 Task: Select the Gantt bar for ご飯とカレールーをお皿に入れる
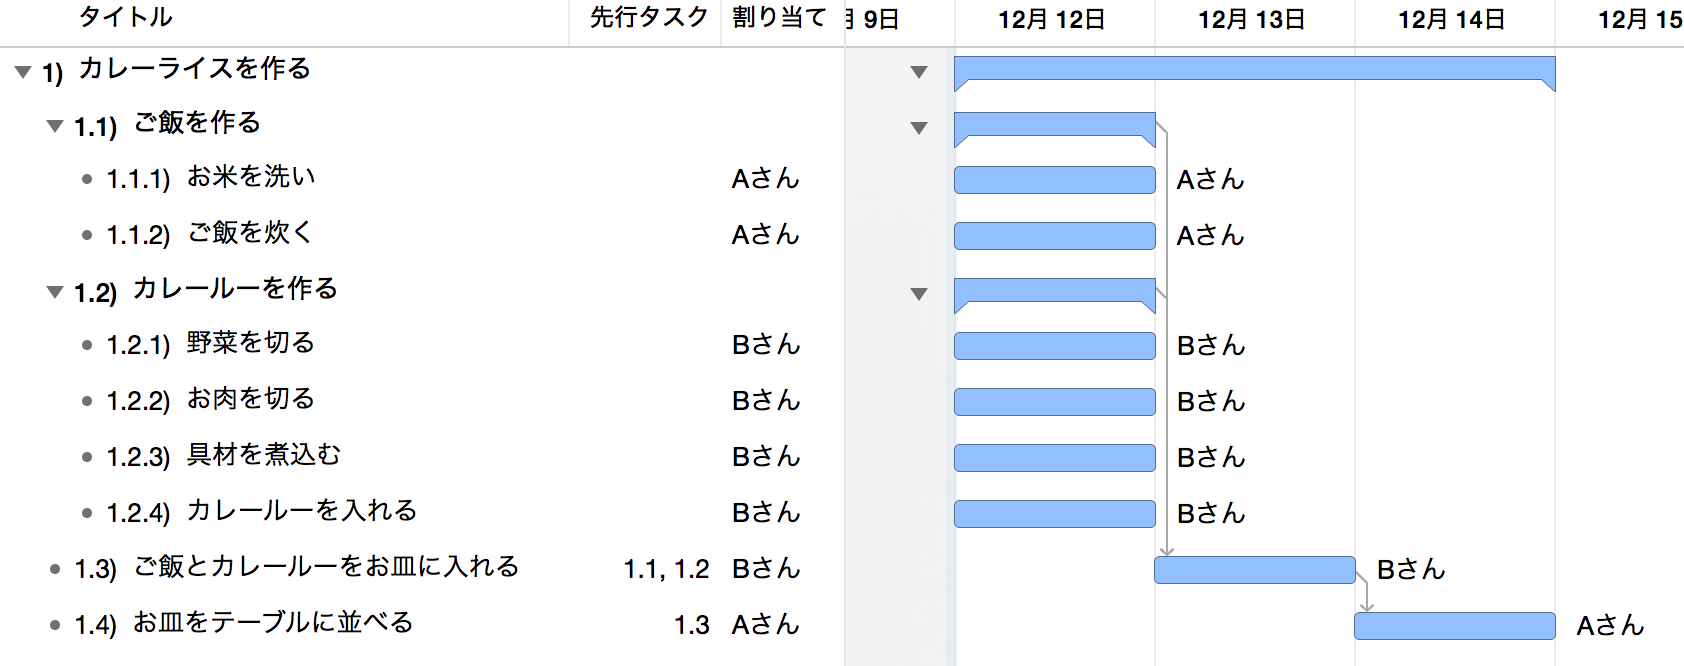point(1255,570)
